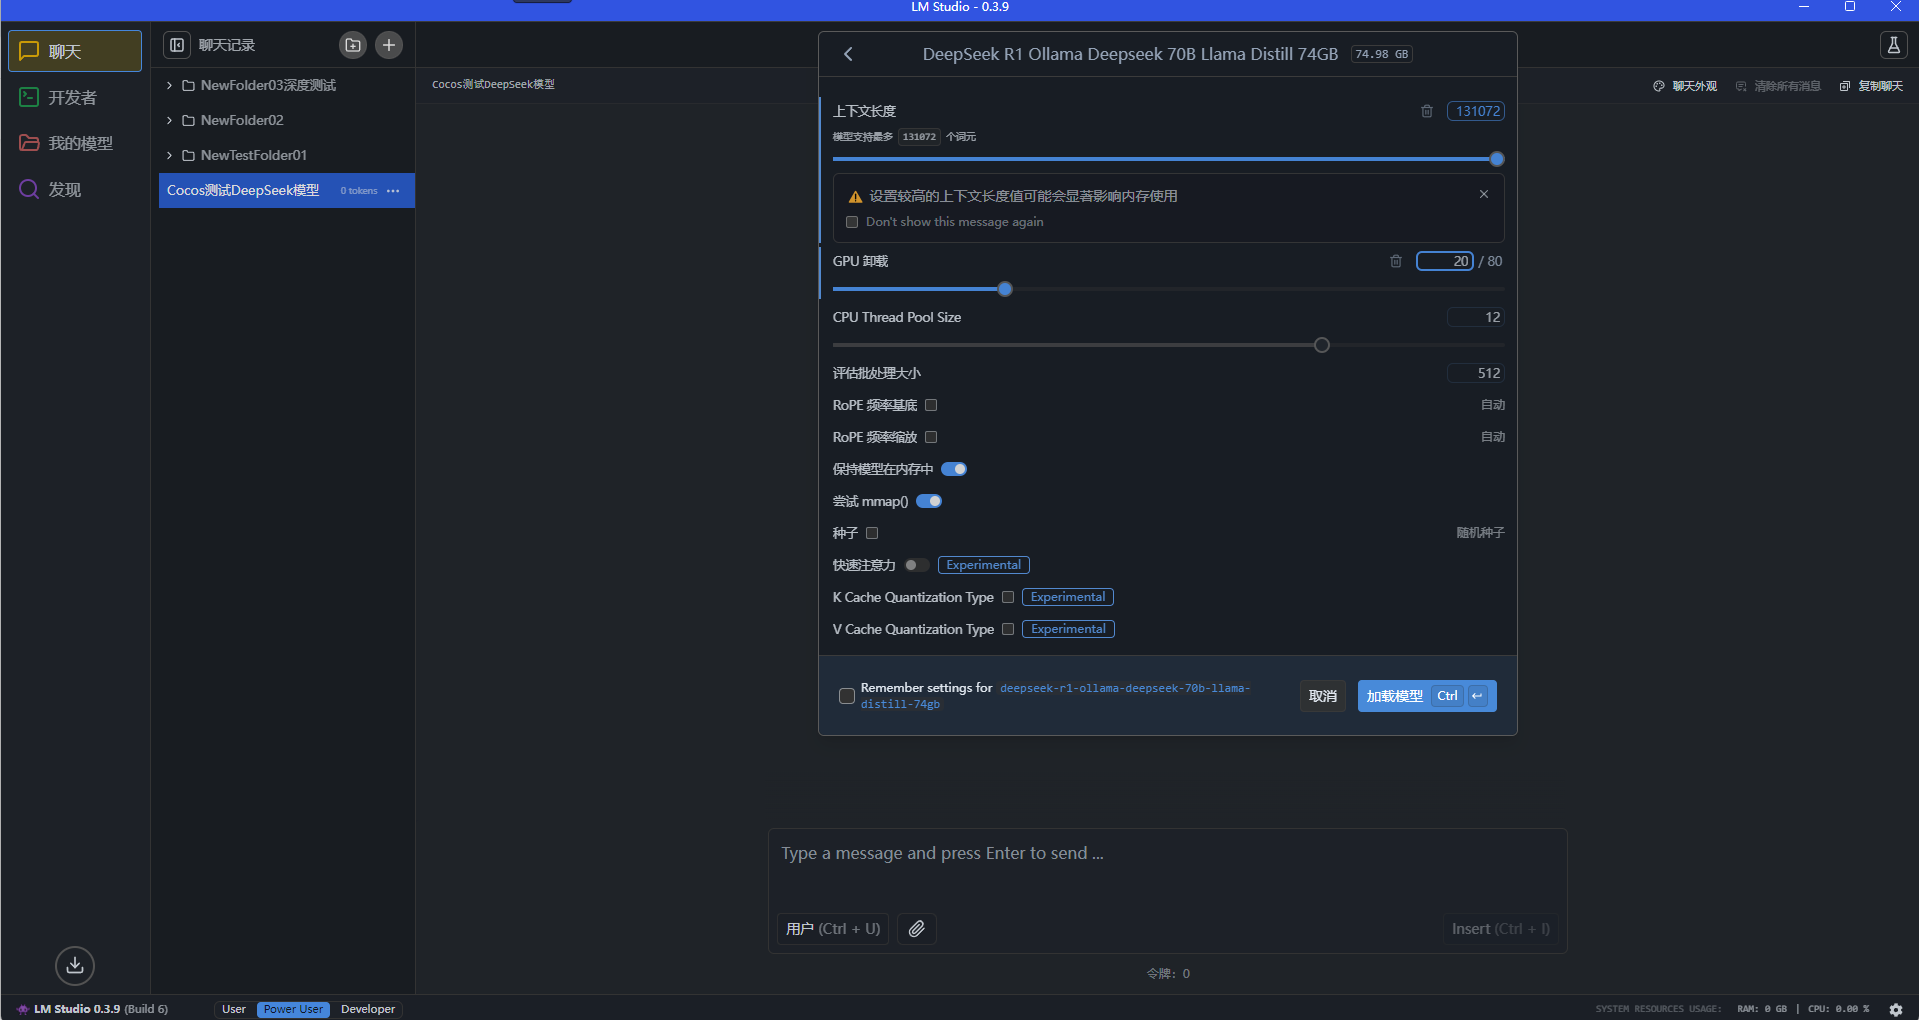
Task: Edit CPU Thread Pool Size value 12
Action: (x=1476, y=317)
